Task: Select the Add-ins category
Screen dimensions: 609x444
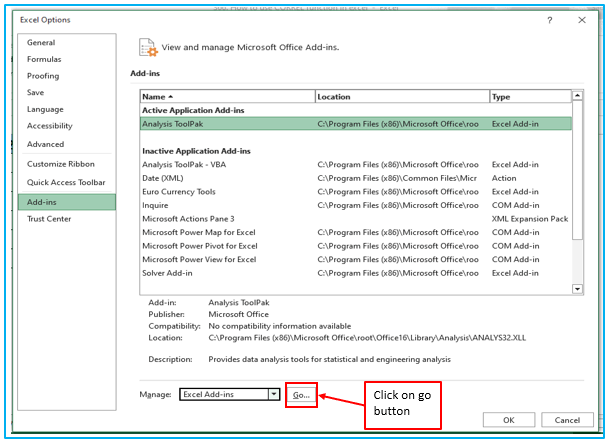Action: (x=67, y=202)
